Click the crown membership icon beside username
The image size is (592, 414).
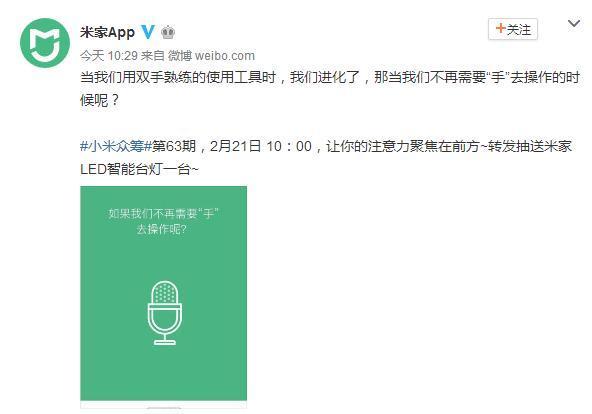[168, 32]
